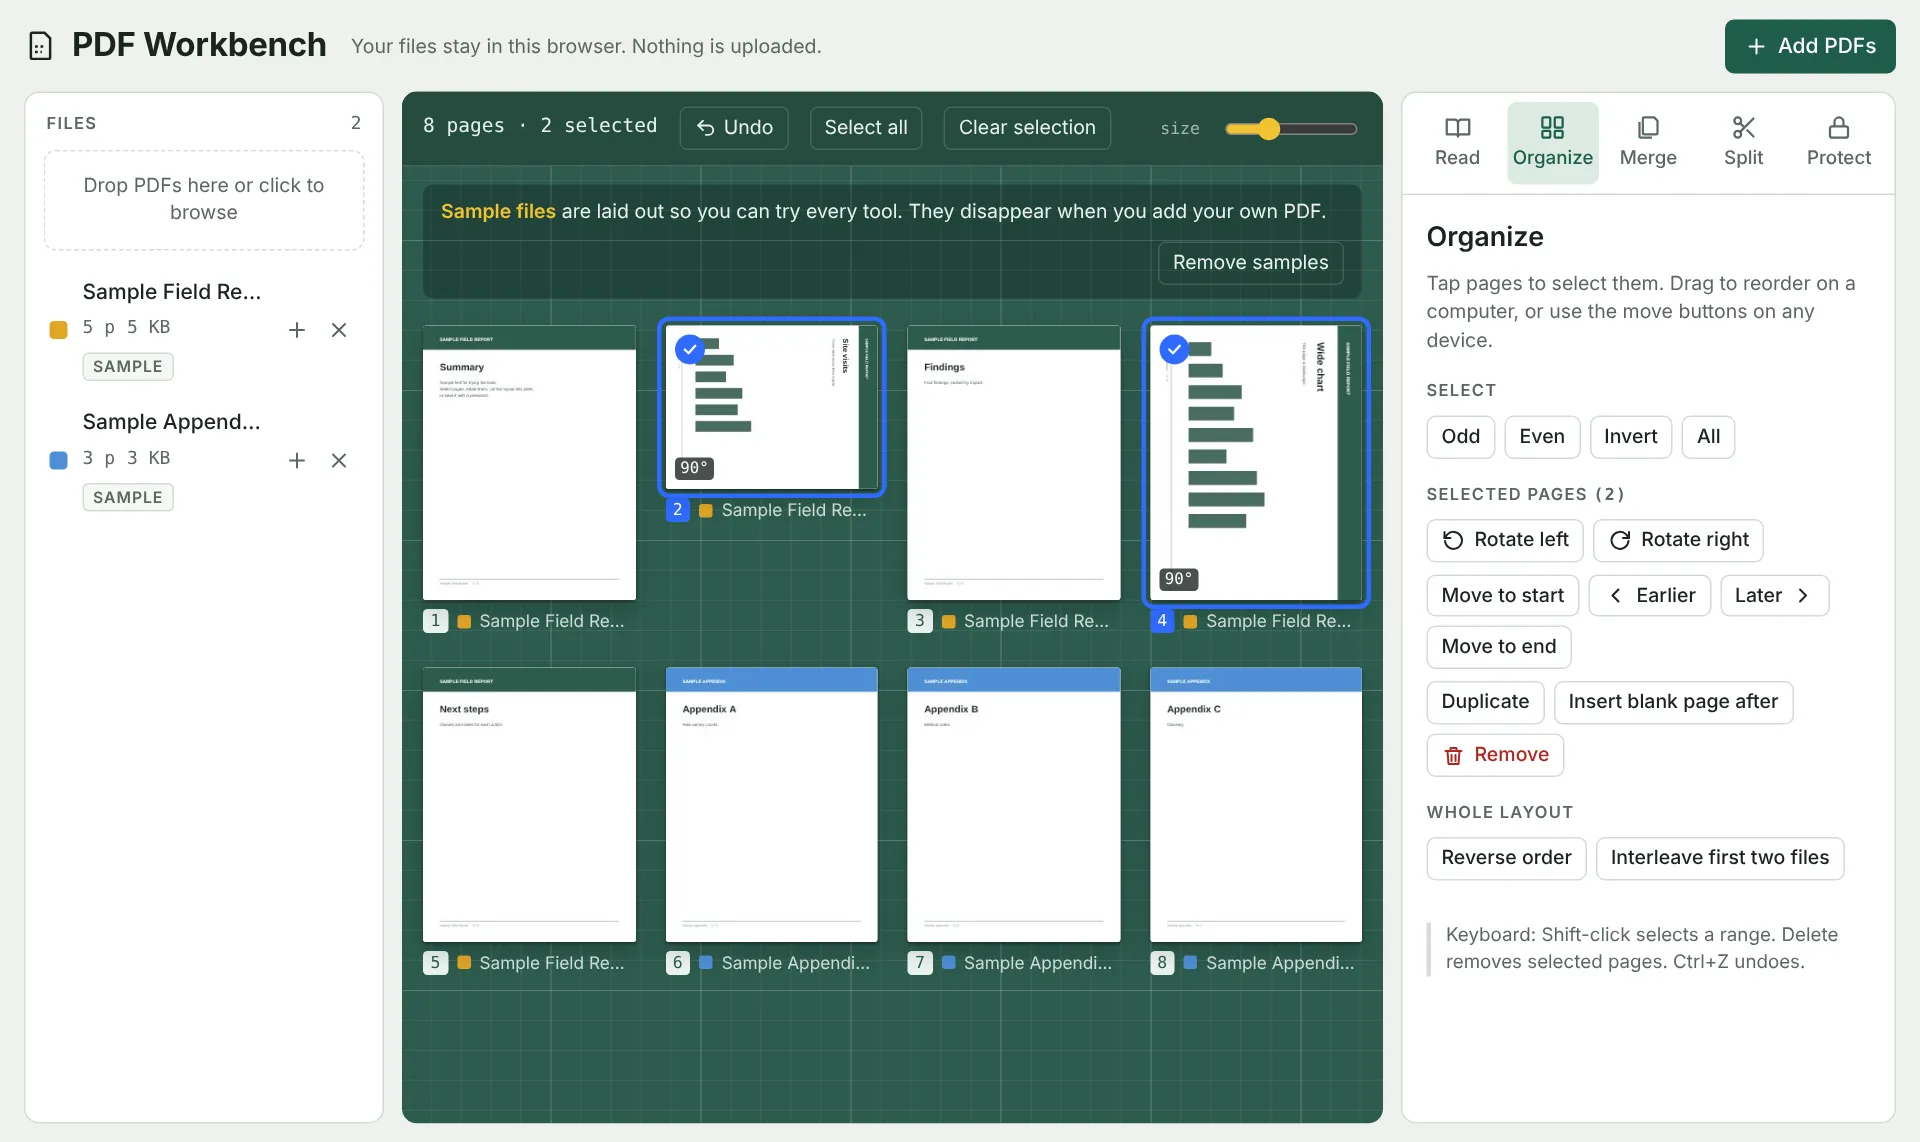The width and height of the screenshot is (1920, 1142).
Task: Open the Protect tab
Action: [x=1838, y=142]
